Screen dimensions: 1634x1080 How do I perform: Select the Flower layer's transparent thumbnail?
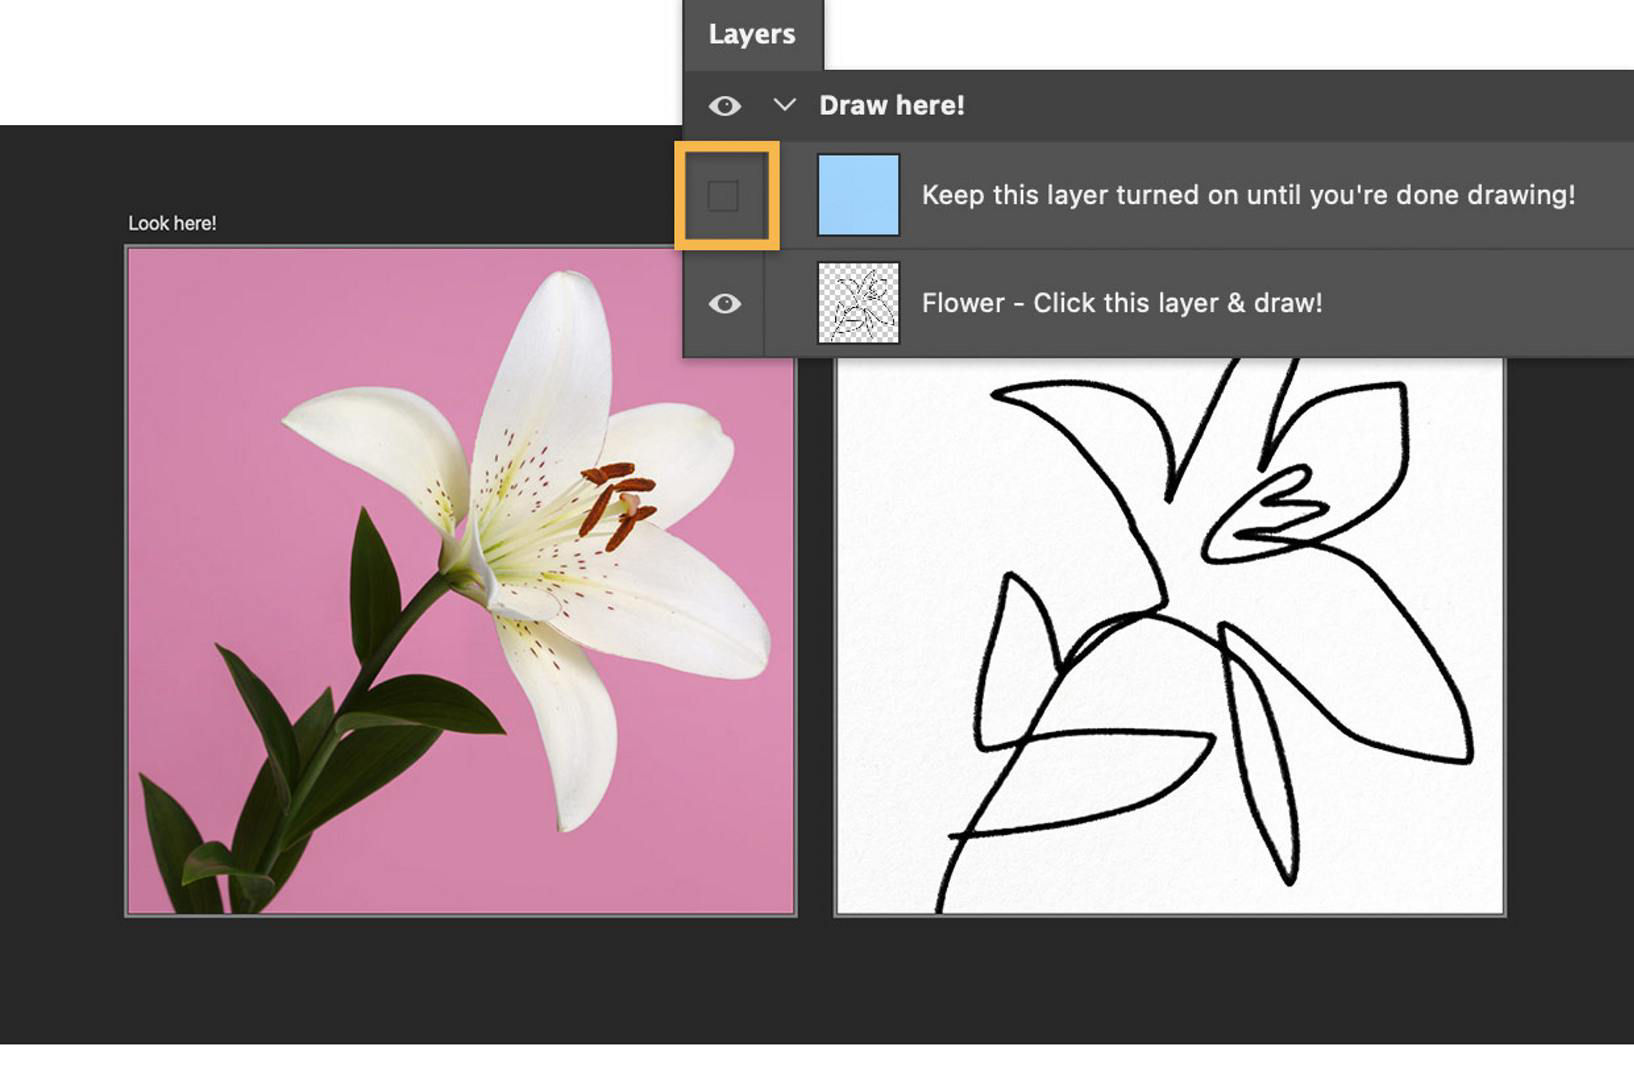(858, 303)
